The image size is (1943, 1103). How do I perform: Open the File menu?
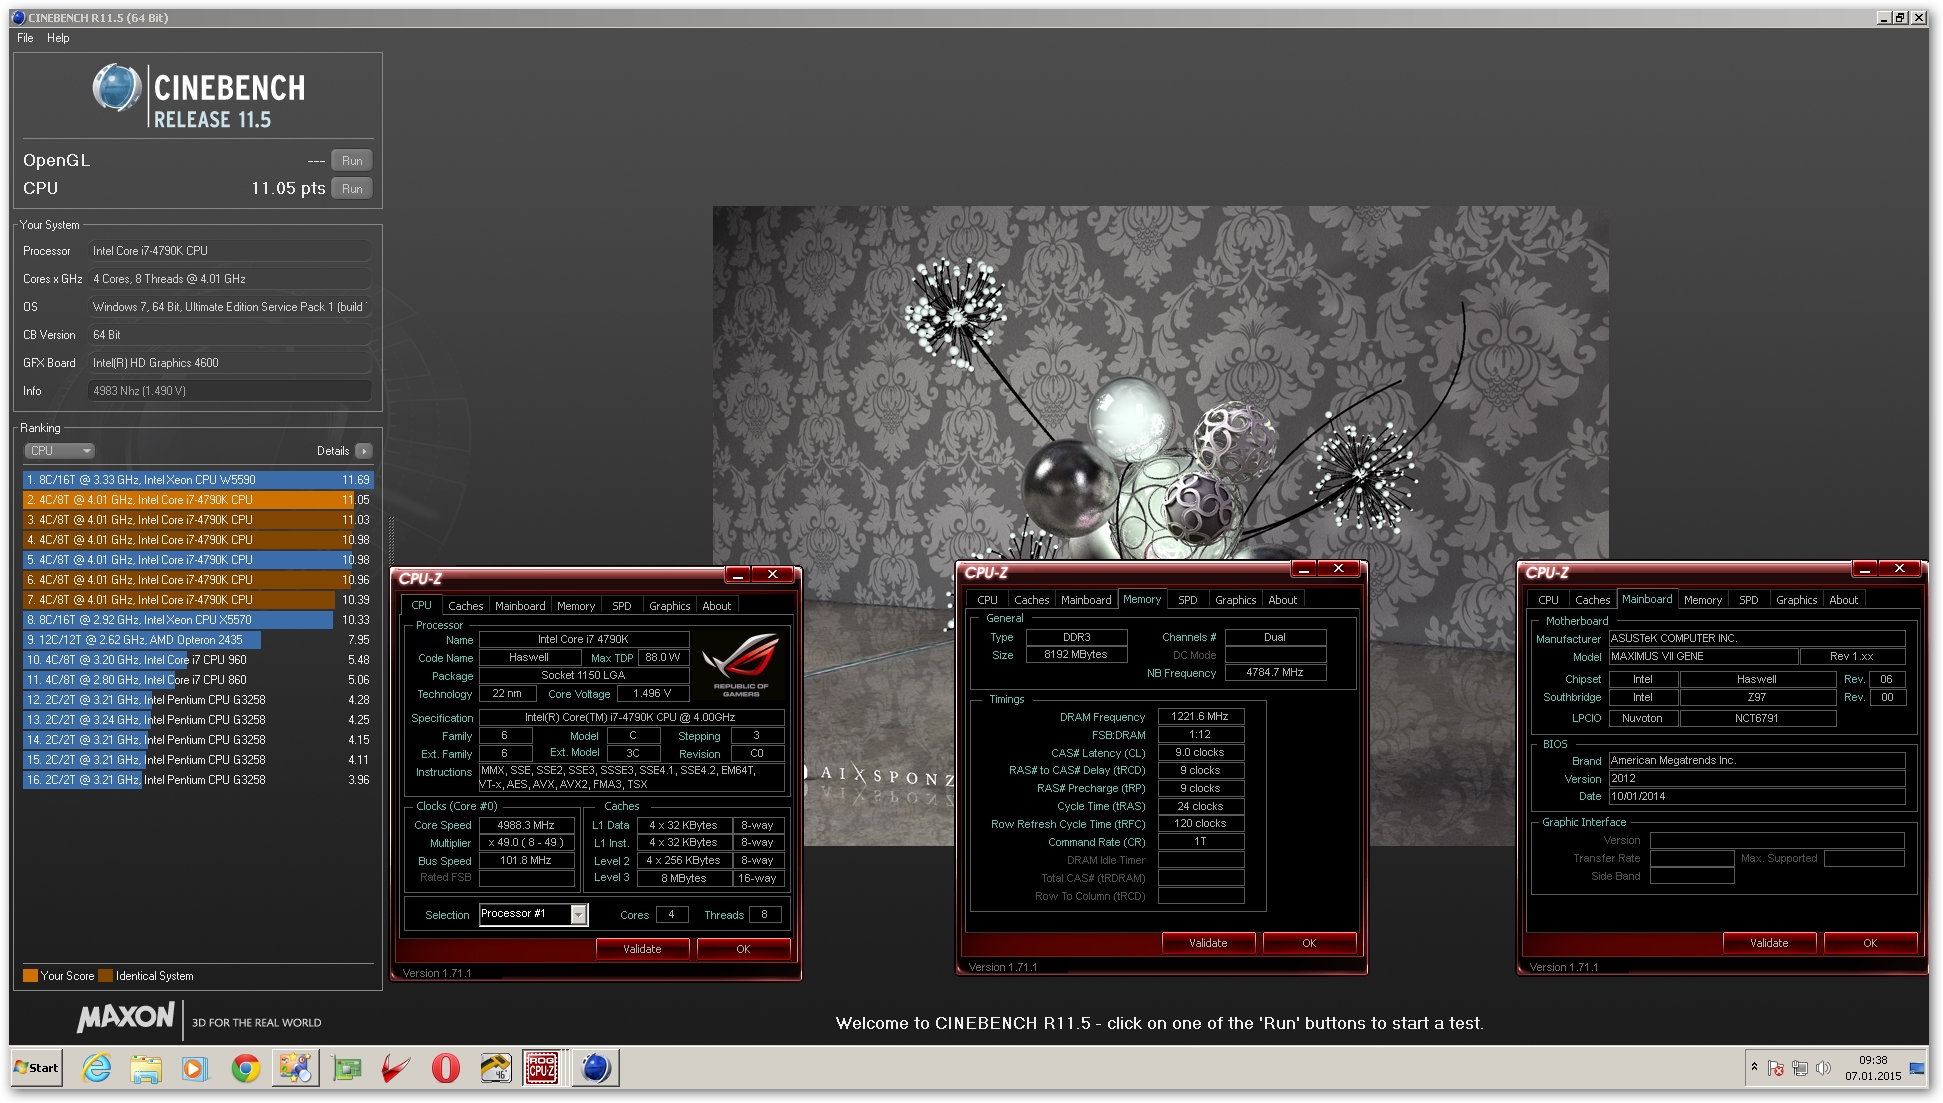coord(25,38)
